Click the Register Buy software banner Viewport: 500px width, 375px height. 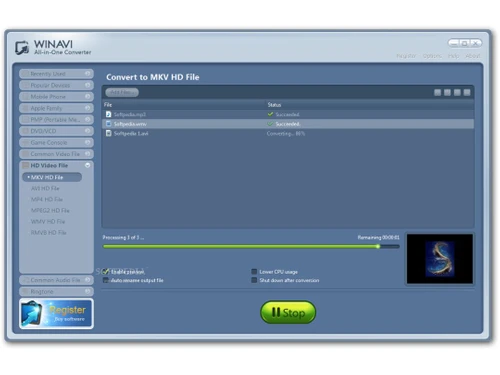[56, 314]
